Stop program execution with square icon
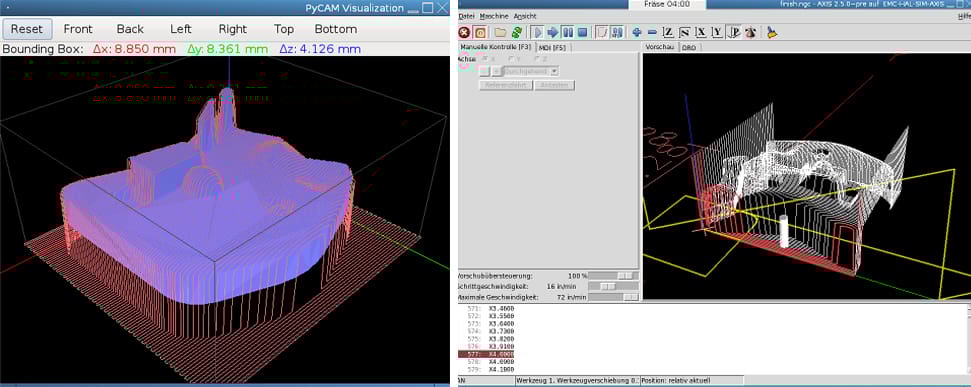Image resolution: width=971 pixels, height=387 pixels. coord(582,32)
